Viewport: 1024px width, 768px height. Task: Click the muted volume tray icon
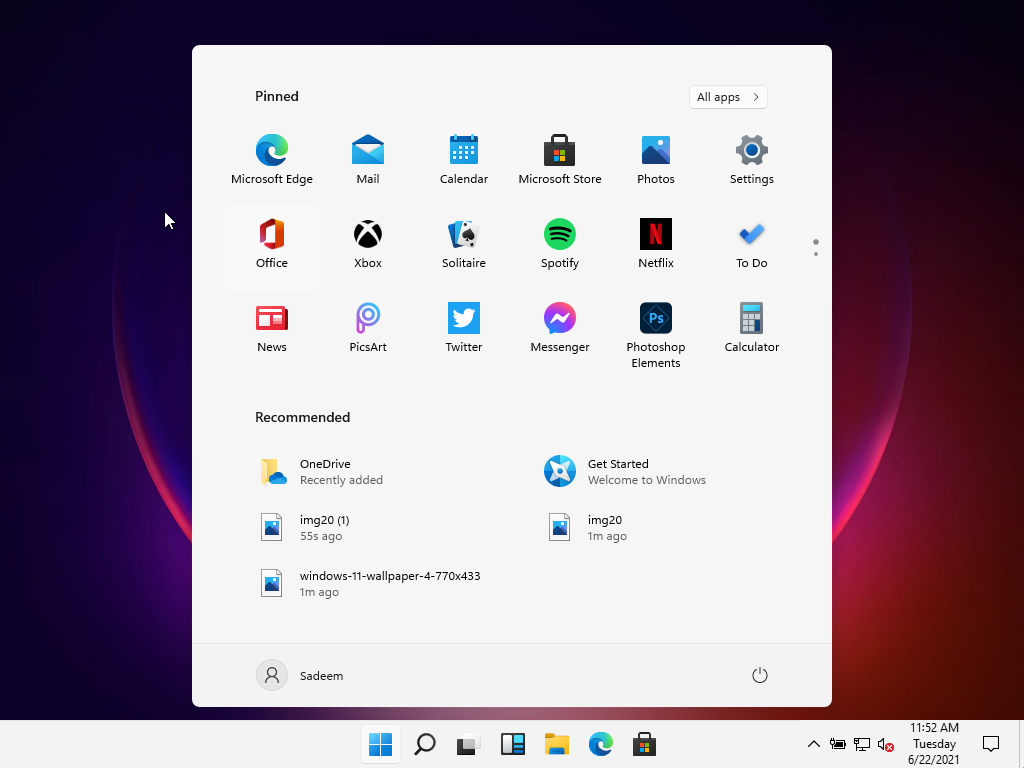[886, 744]
